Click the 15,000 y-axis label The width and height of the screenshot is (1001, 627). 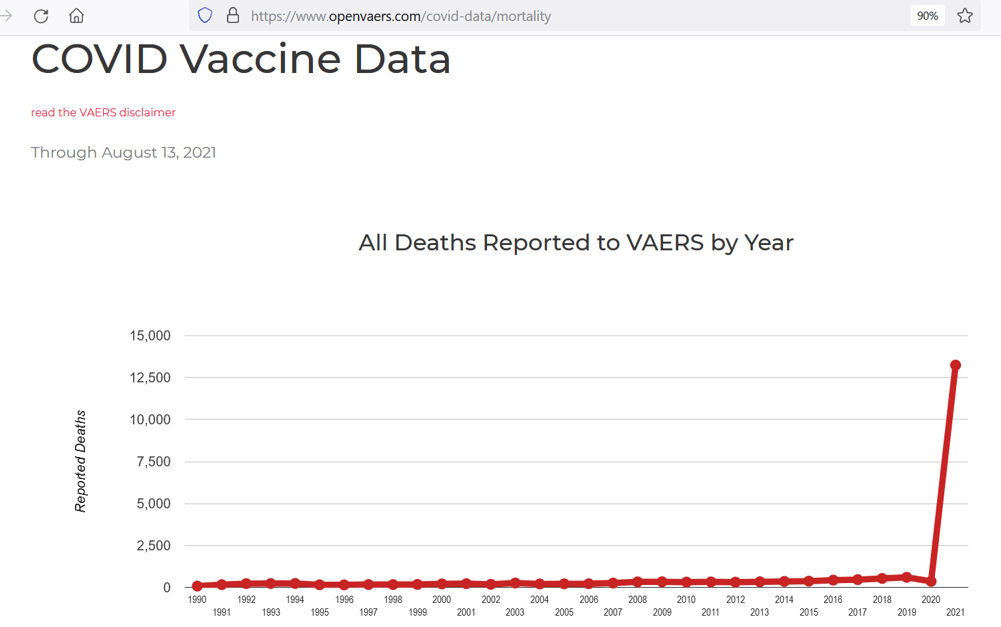(150, 336)
